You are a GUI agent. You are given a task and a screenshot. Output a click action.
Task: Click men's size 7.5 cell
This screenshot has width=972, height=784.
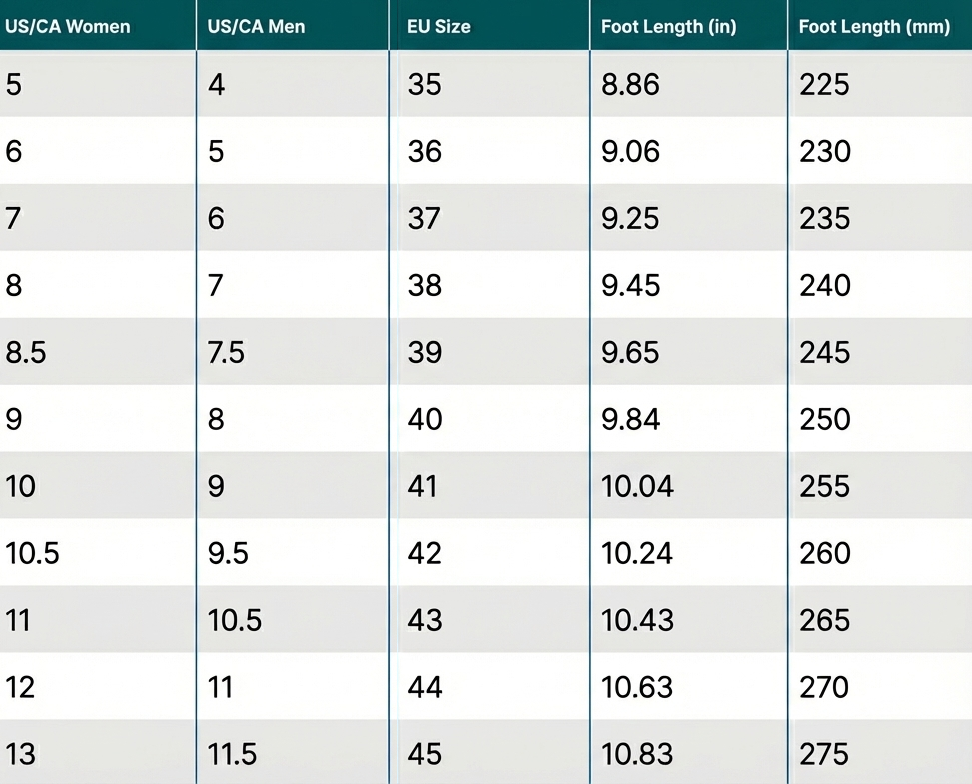pos(226,353)
